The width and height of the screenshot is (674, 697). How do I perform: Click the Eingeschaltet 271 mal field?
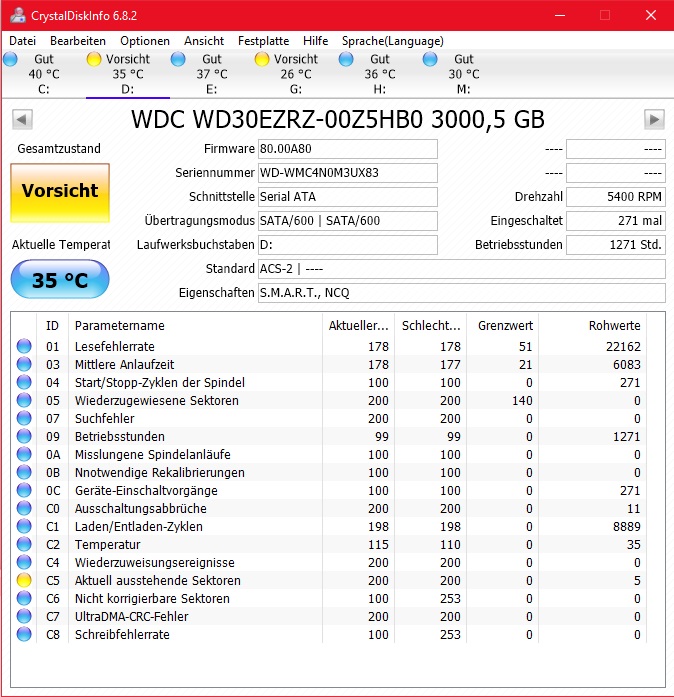[615, 221]
